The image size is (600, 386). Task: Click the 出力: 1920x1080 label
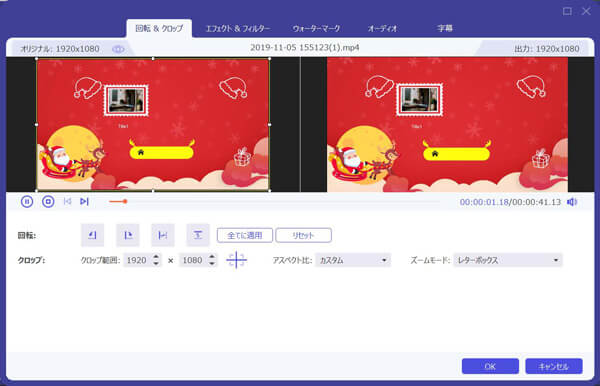click(547, 49)
